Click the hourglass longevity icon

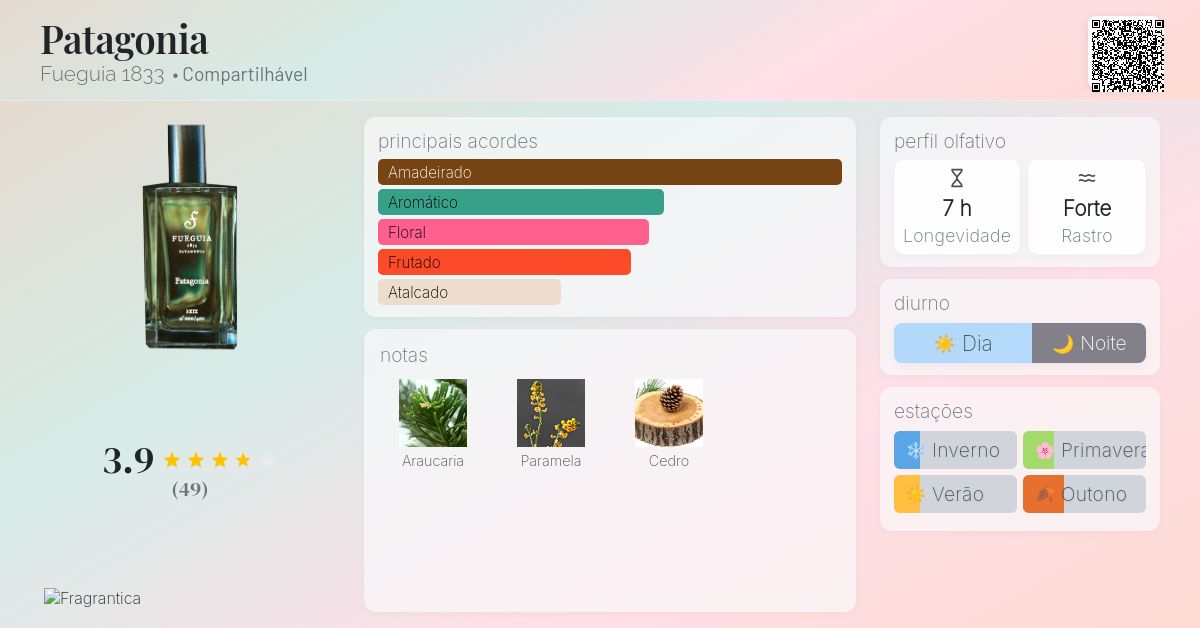click(957, 178)
